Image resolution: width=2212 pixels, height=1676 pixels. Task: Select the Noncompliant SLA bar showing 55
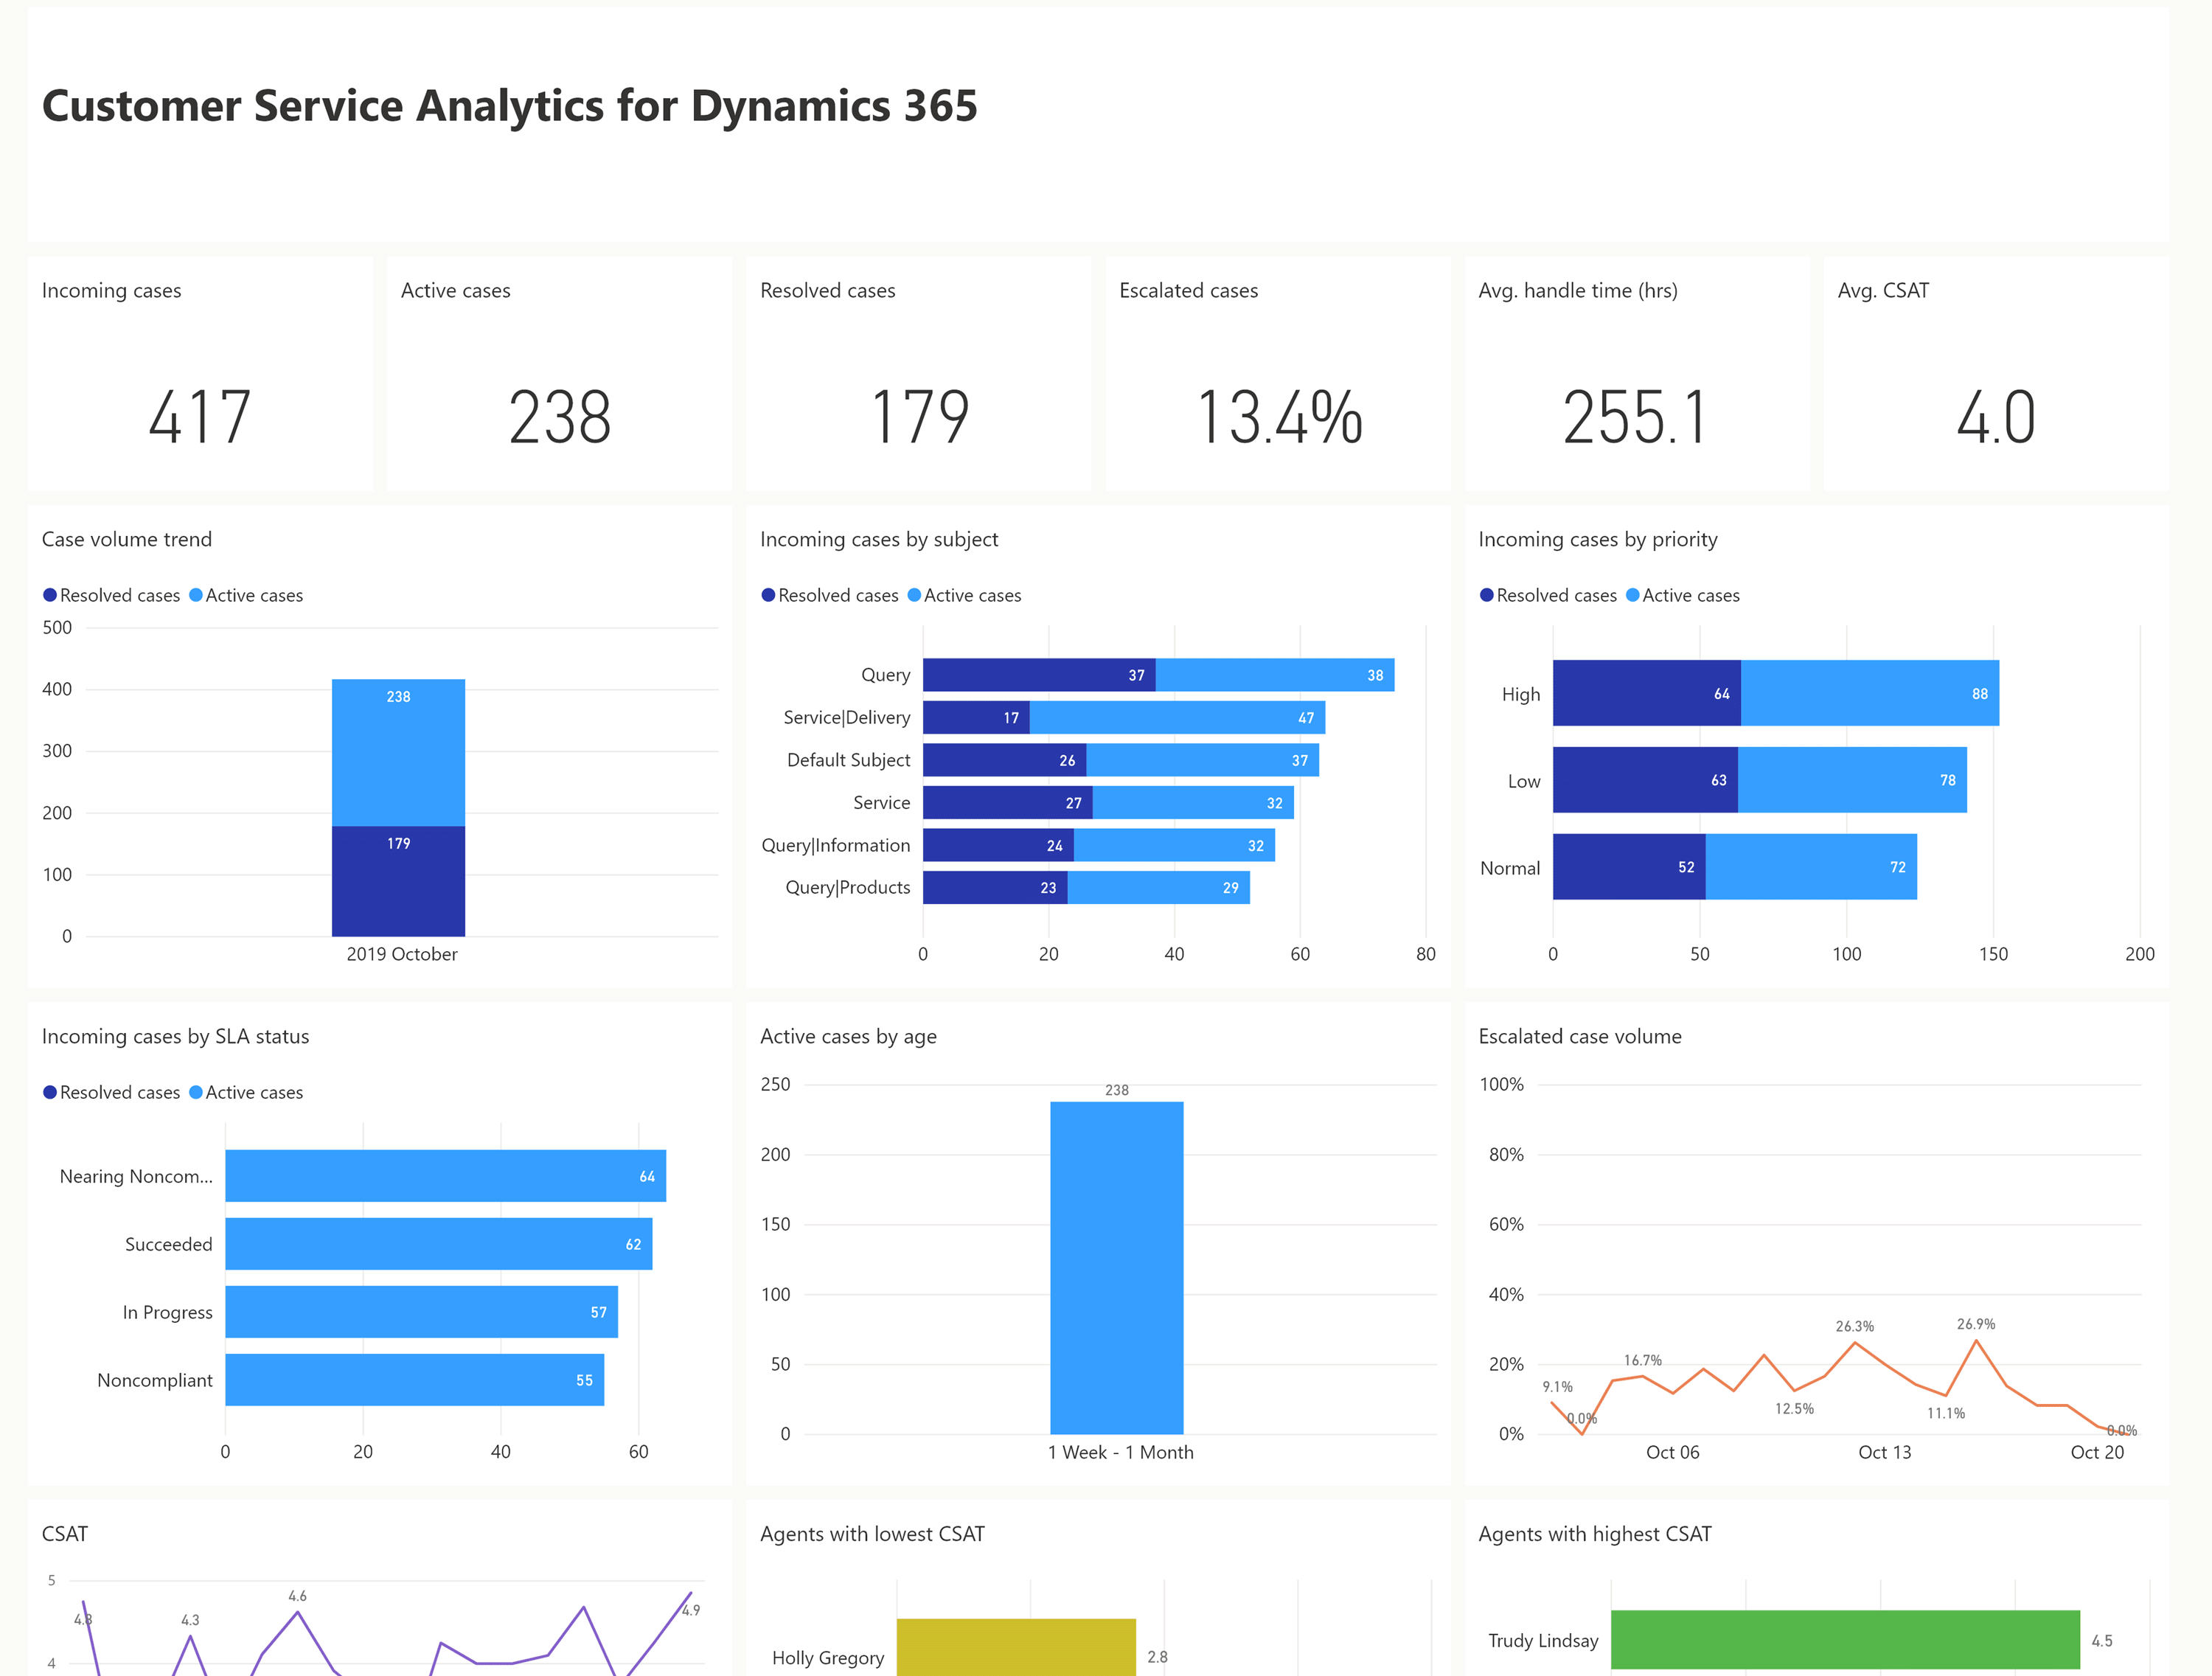point(415,1380)
